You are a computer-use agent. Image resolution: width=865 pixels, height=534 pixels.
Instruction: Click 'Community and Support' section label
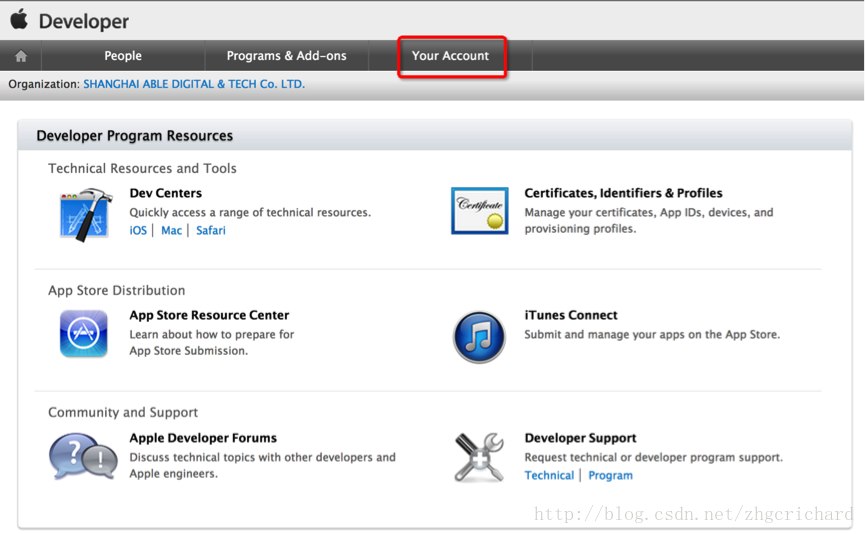[x=123, y=413]
